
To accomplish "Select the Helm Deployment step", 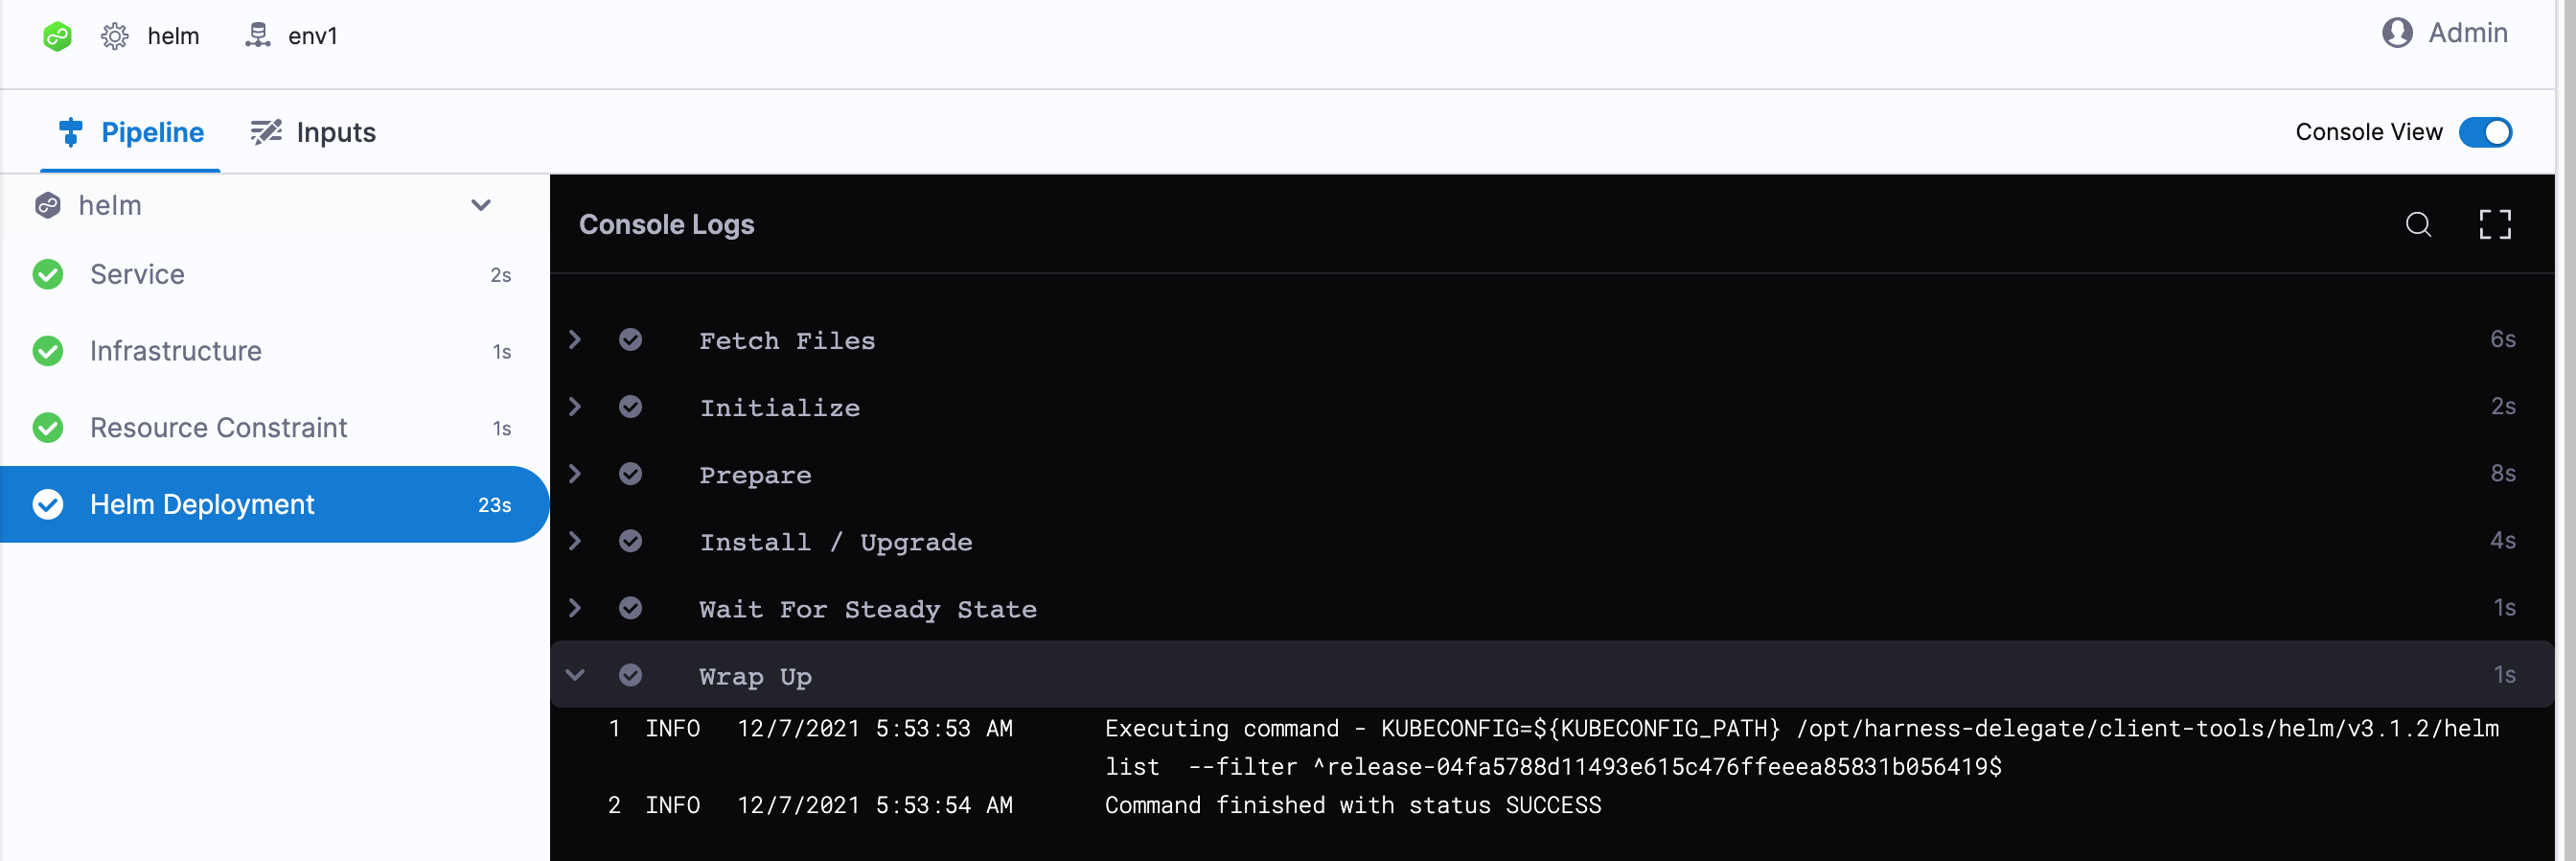I will pos(202,504).
